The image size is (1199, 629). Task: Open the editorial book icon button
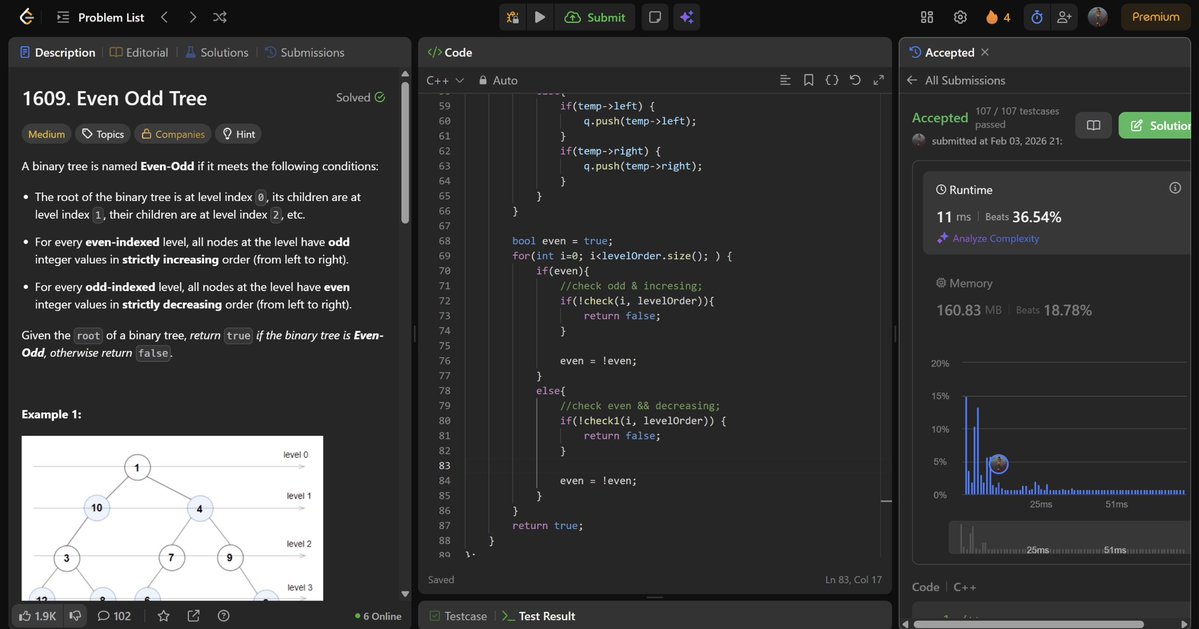click(1093, 125)
